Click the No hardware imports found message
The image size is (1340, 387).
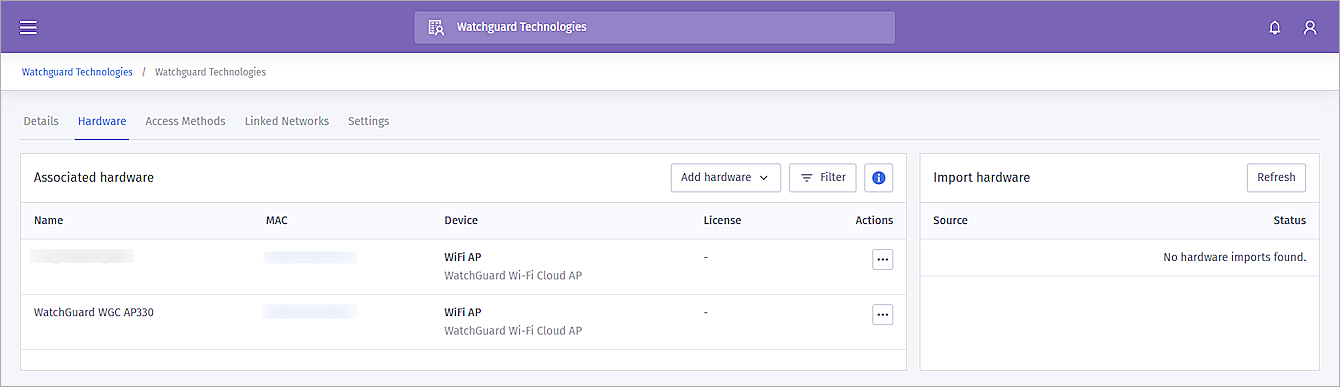pos(1235,257)
